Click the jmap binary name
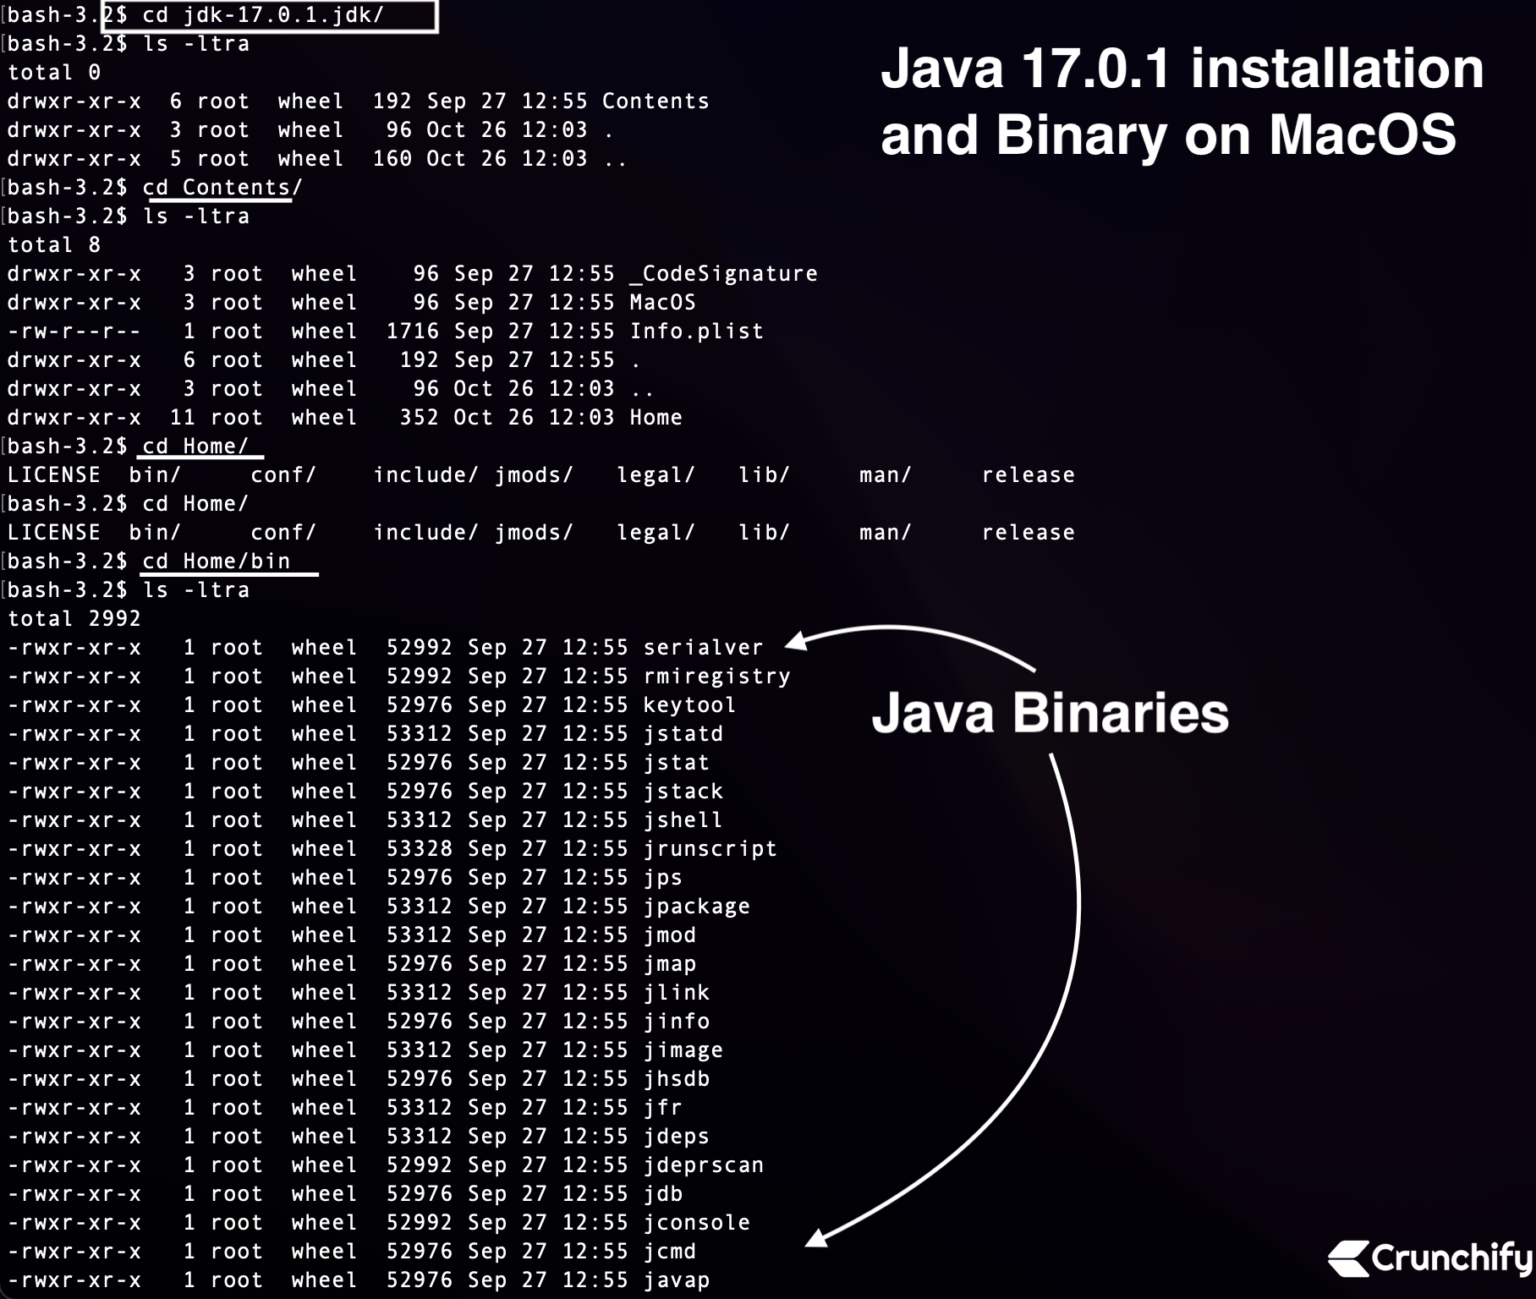The image size is (1536, 1299). point(669,964)
